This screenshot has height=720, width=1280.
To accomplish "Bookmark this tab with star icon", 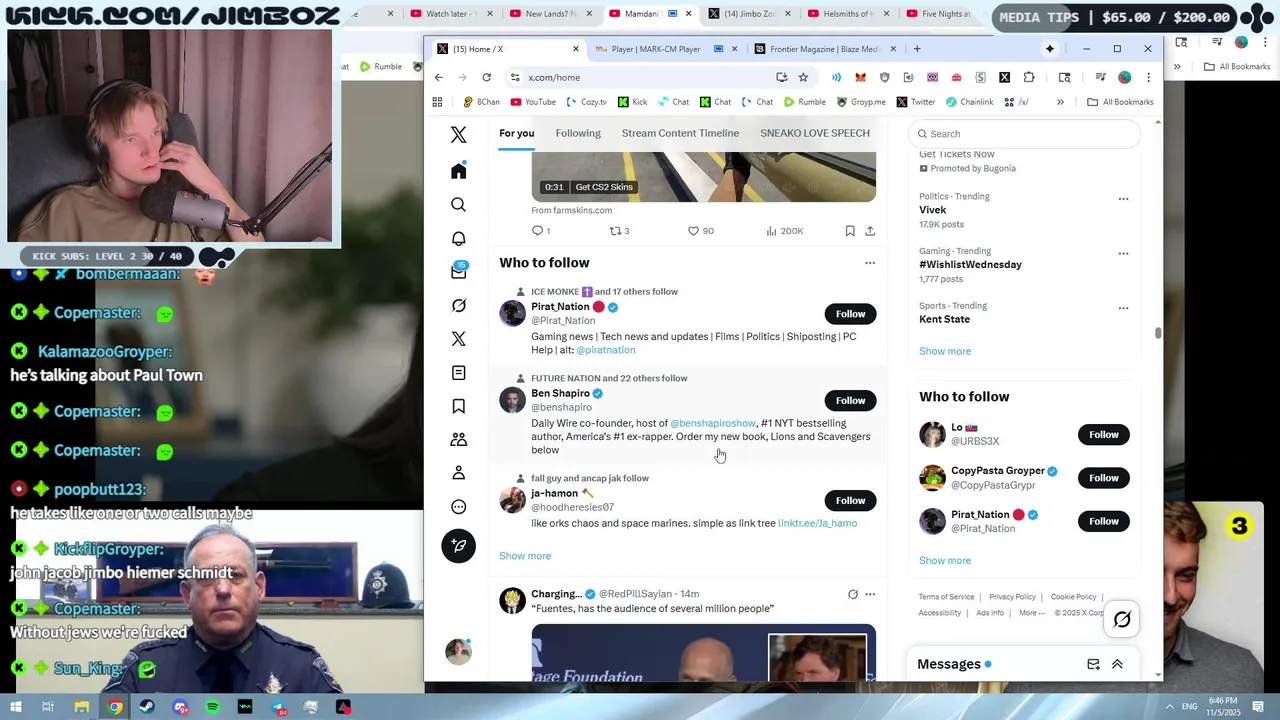I will 803,77.
